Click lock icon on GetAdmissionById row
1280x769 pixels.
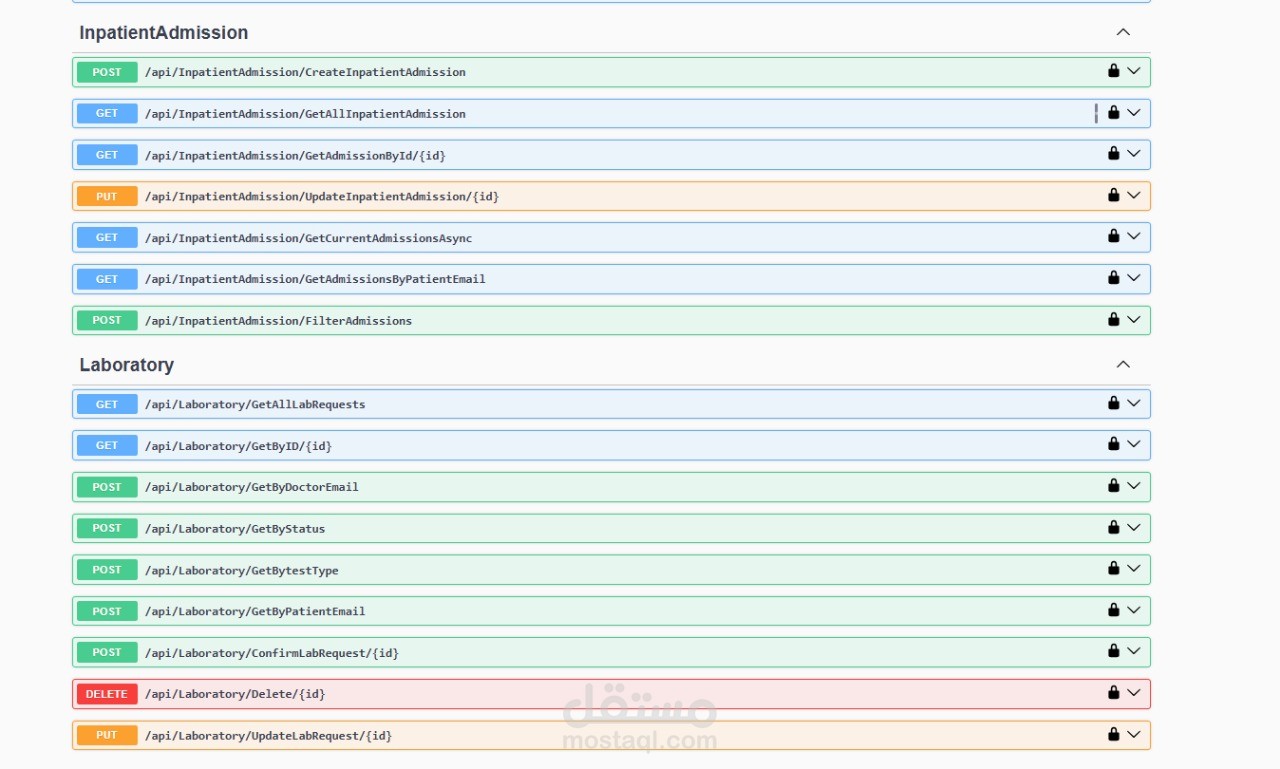coord(1113,153)
